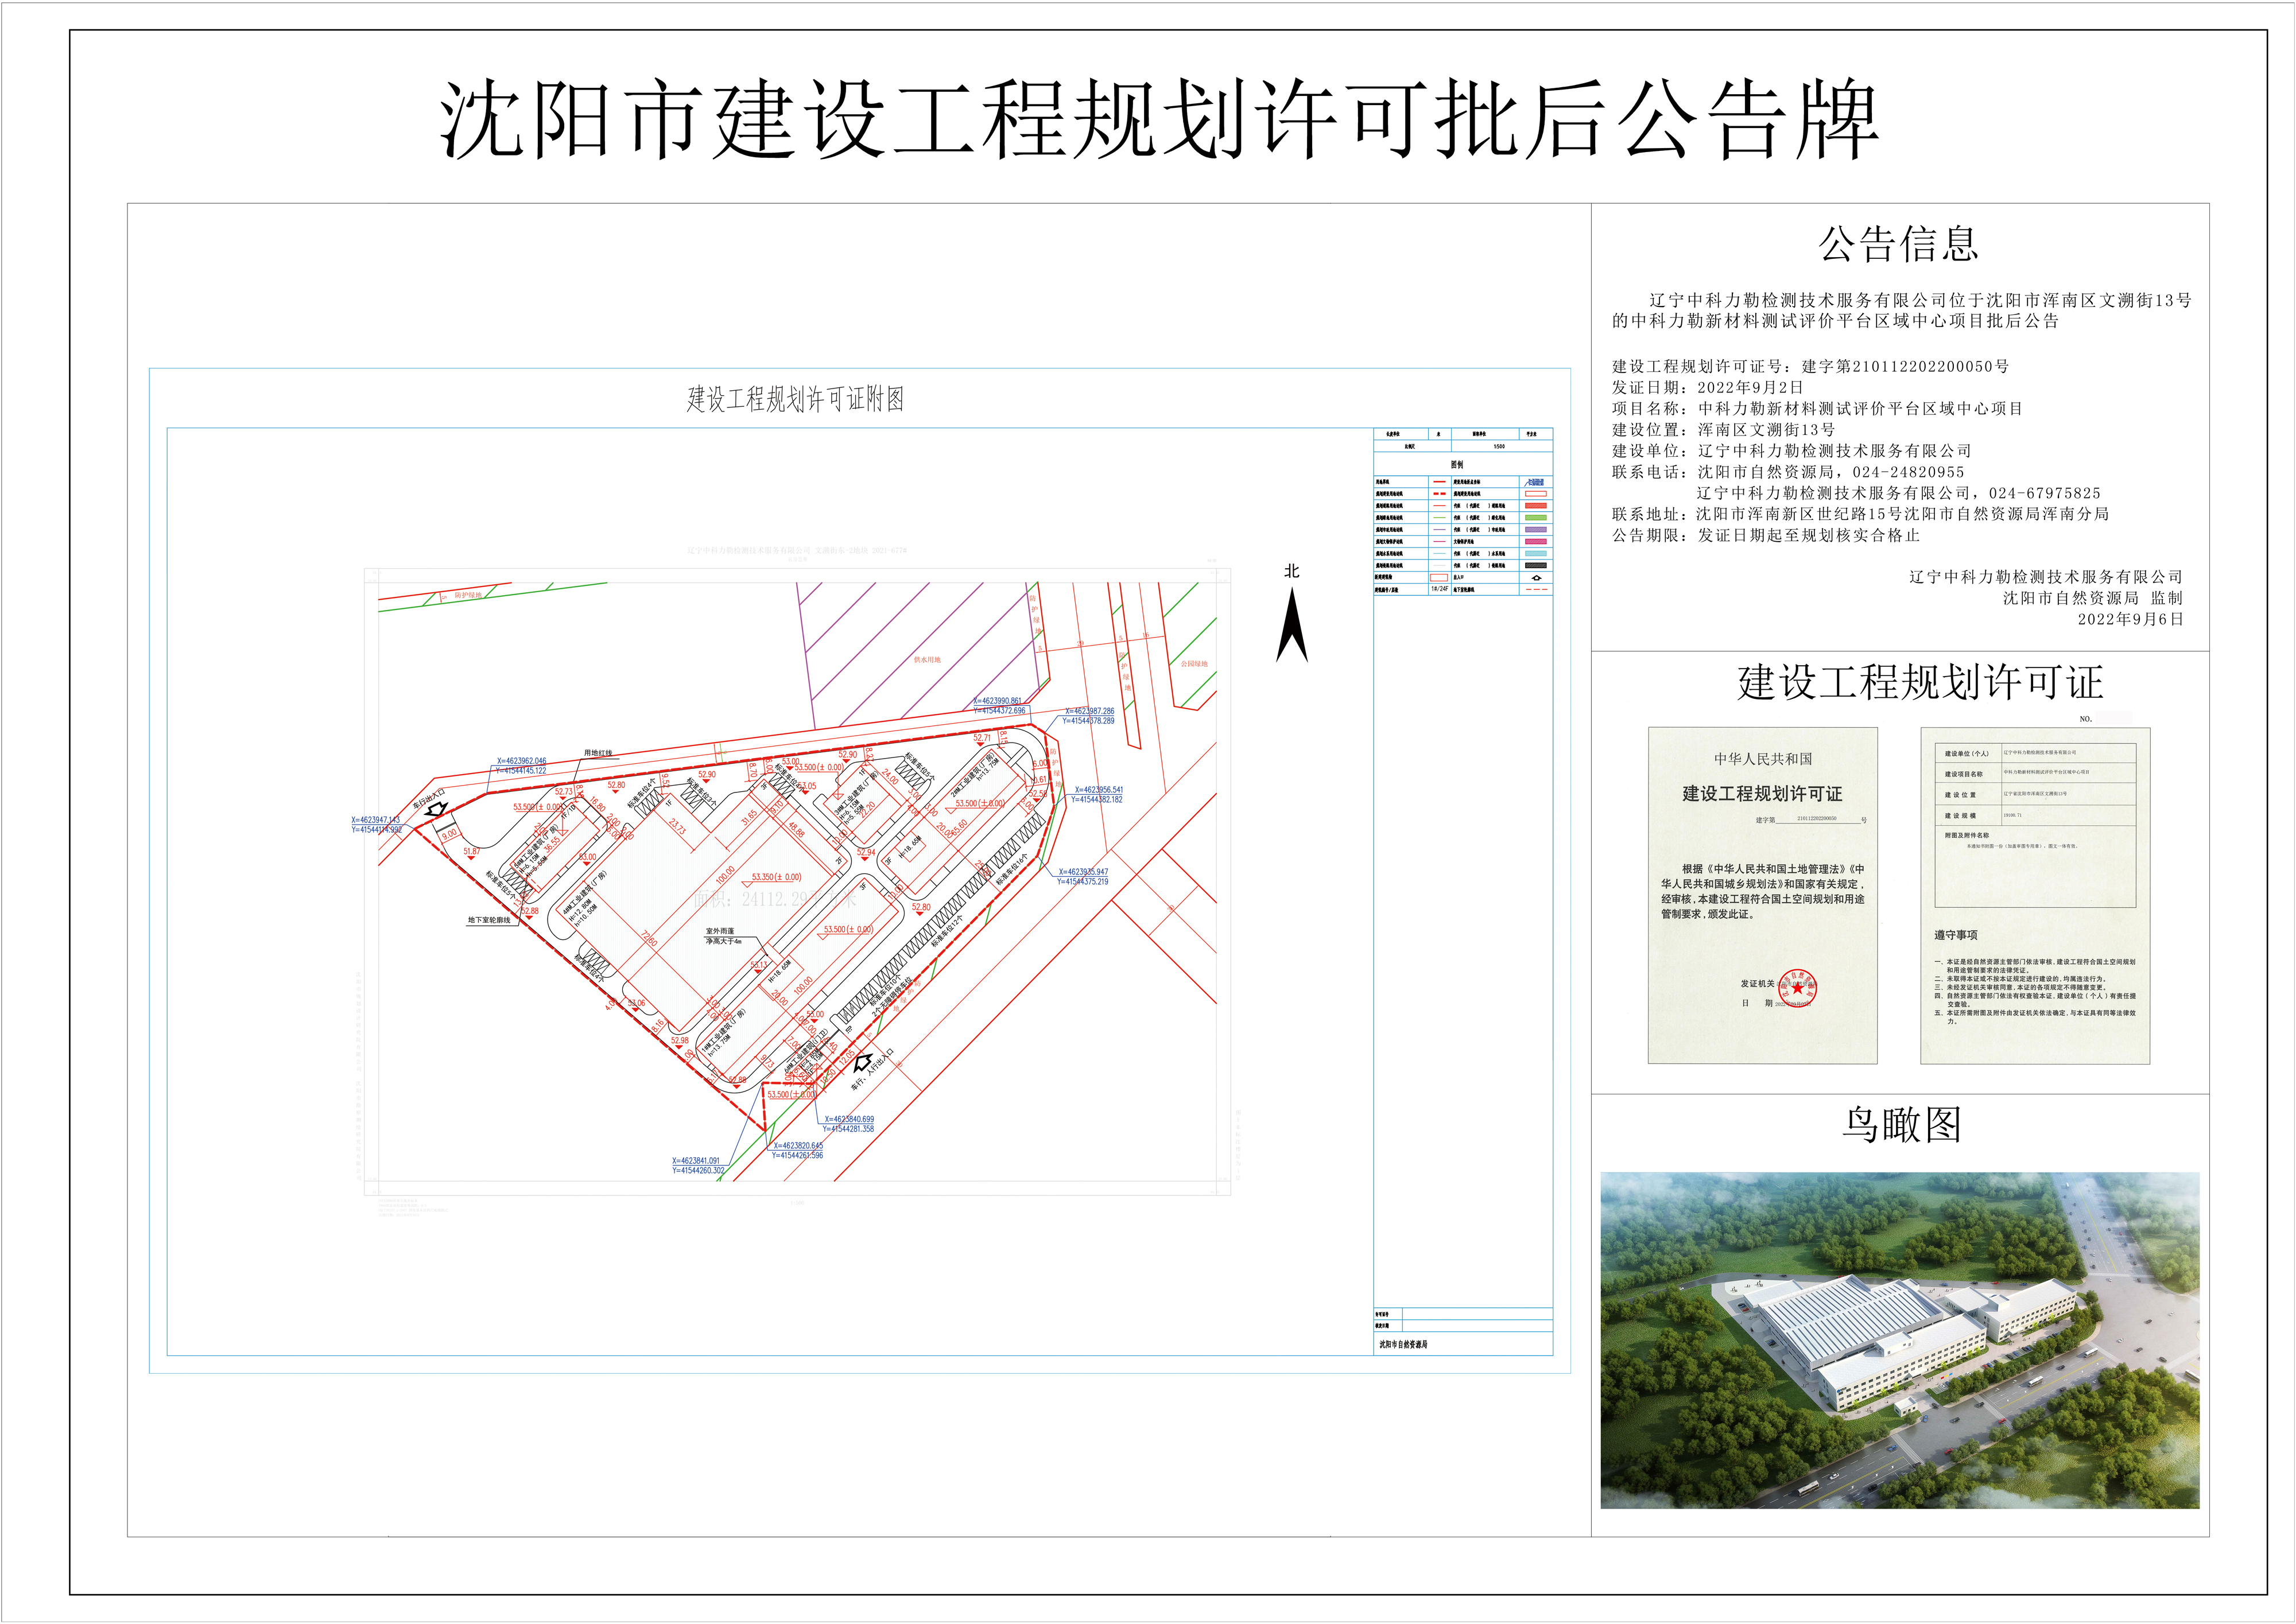Viewport: 2296px width, 1624px height.
Task: Click the entrance arrow symbol in the legend
Action: coord(1537,578)
